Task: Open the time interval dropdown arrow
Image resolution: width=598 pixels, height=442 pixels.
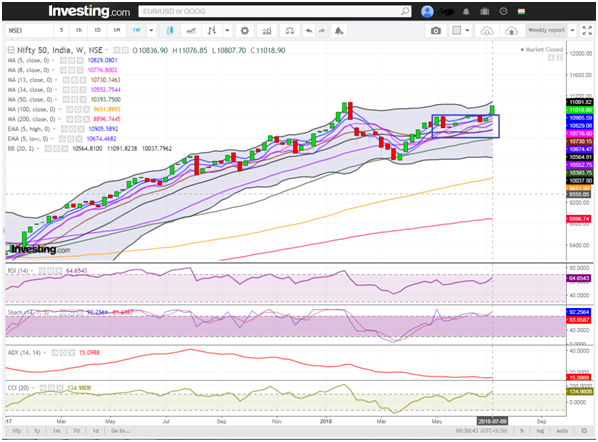Action: 151,31
